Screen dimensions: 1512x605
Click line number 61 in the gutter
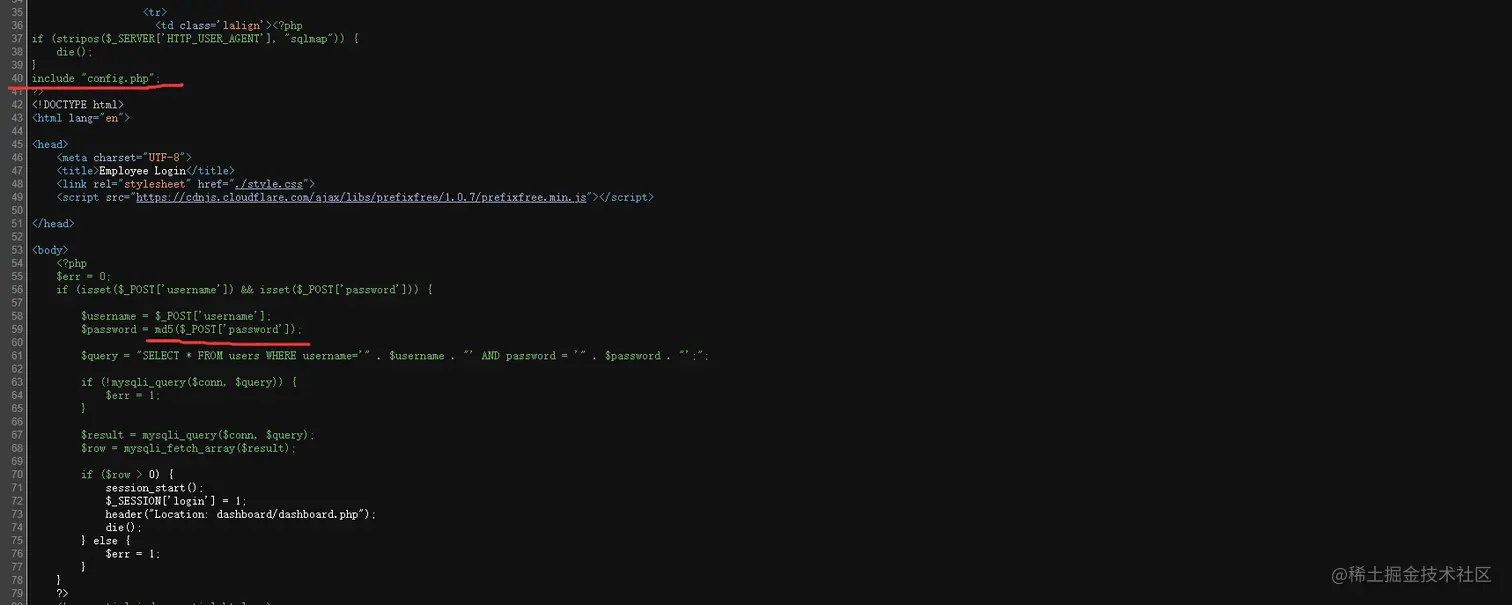(x=17, y=355)
